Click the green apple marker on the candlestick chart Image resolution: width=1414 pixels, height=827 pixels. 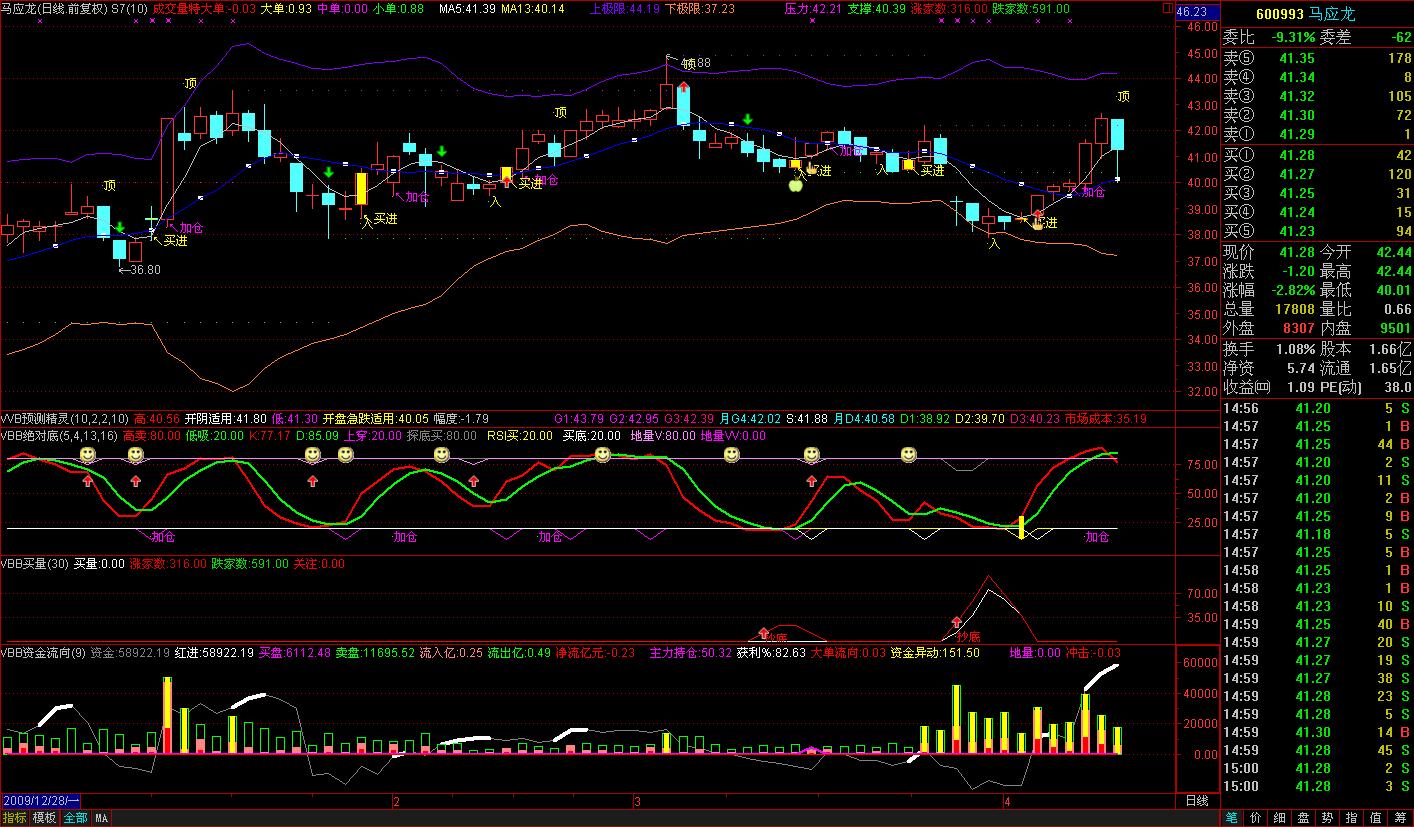(x=796, y=184)
